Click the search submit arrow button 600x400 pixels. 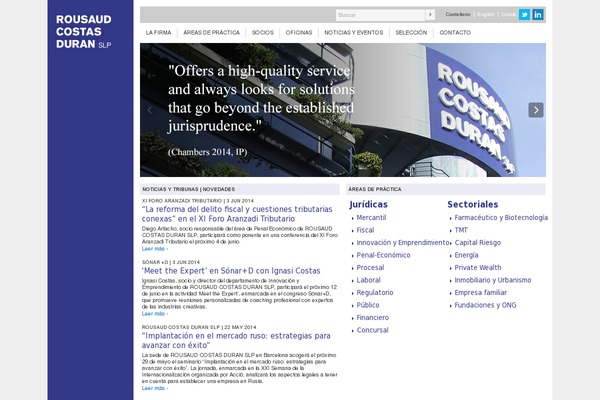tap(430, 15)
